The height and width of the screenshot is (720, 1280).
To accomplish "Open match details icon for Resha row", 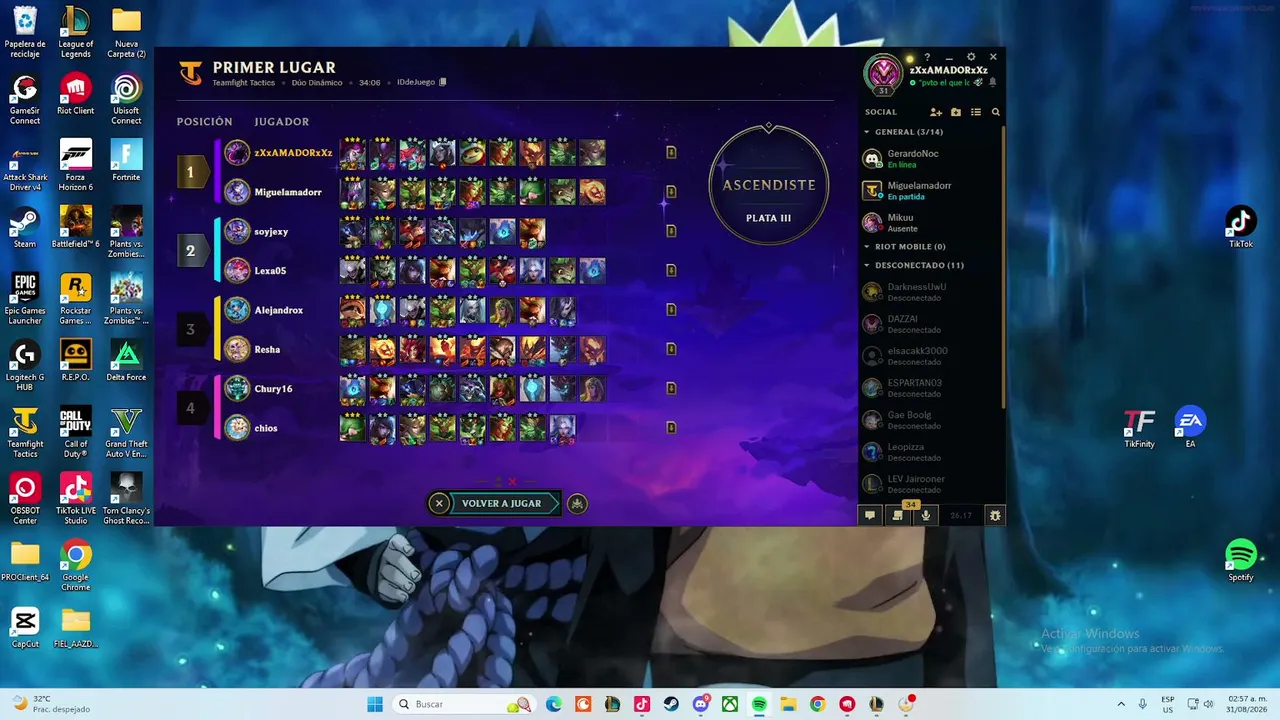I will [x=671, y=349].
